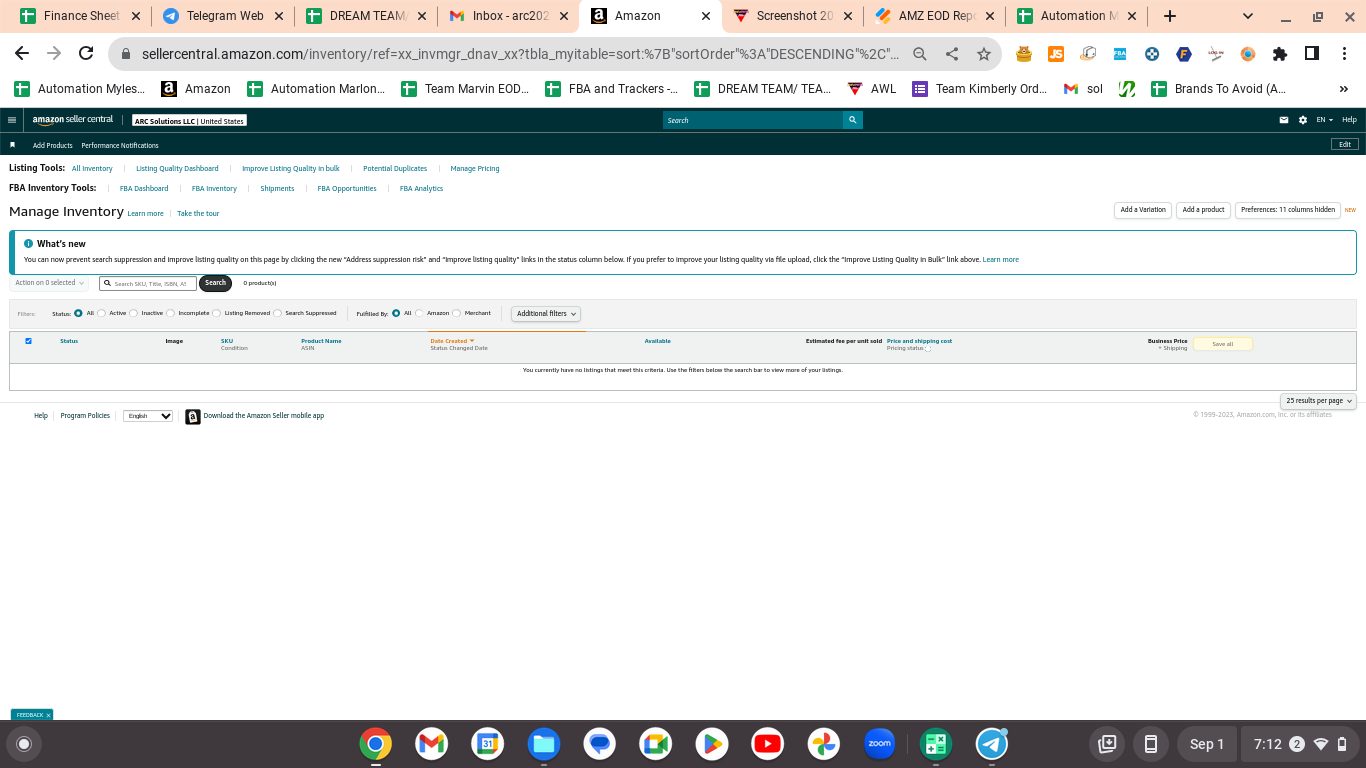The image size is (1366, 768).
Task: Select the Inactive status filter
Action: coord(134,313)
